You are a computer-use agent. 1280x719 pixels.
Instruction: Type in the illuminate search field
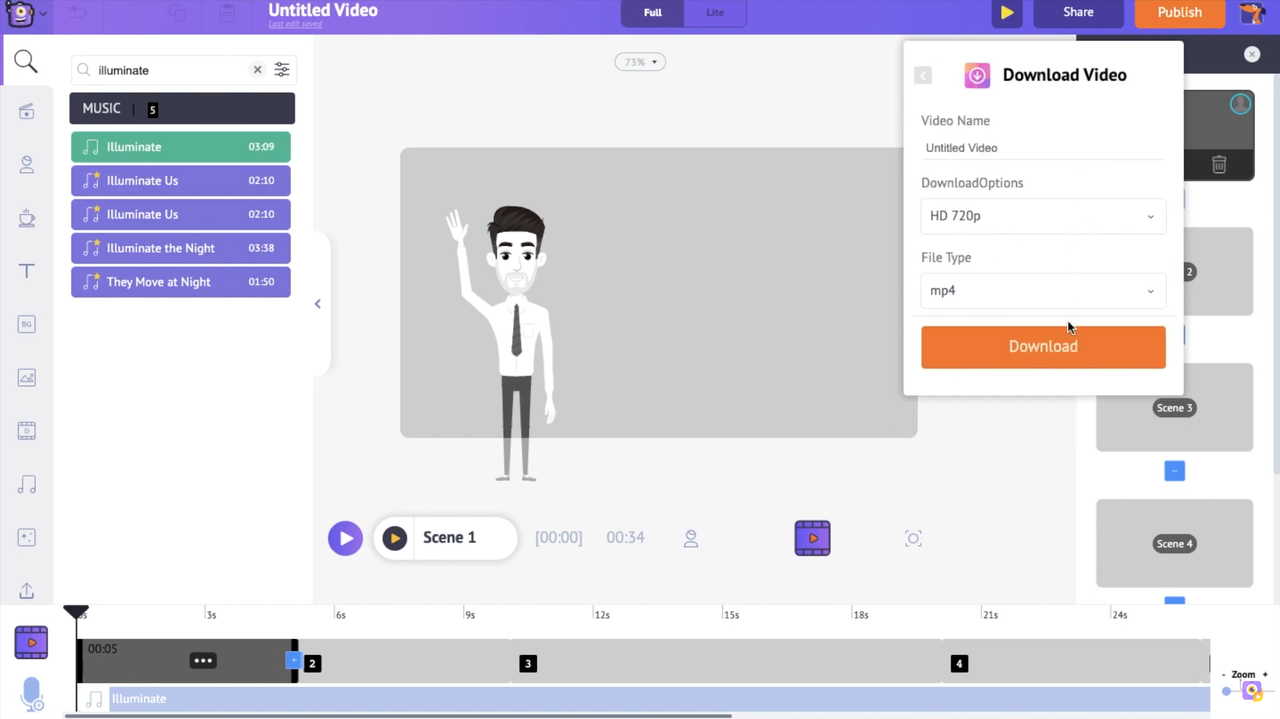[170, 70]
